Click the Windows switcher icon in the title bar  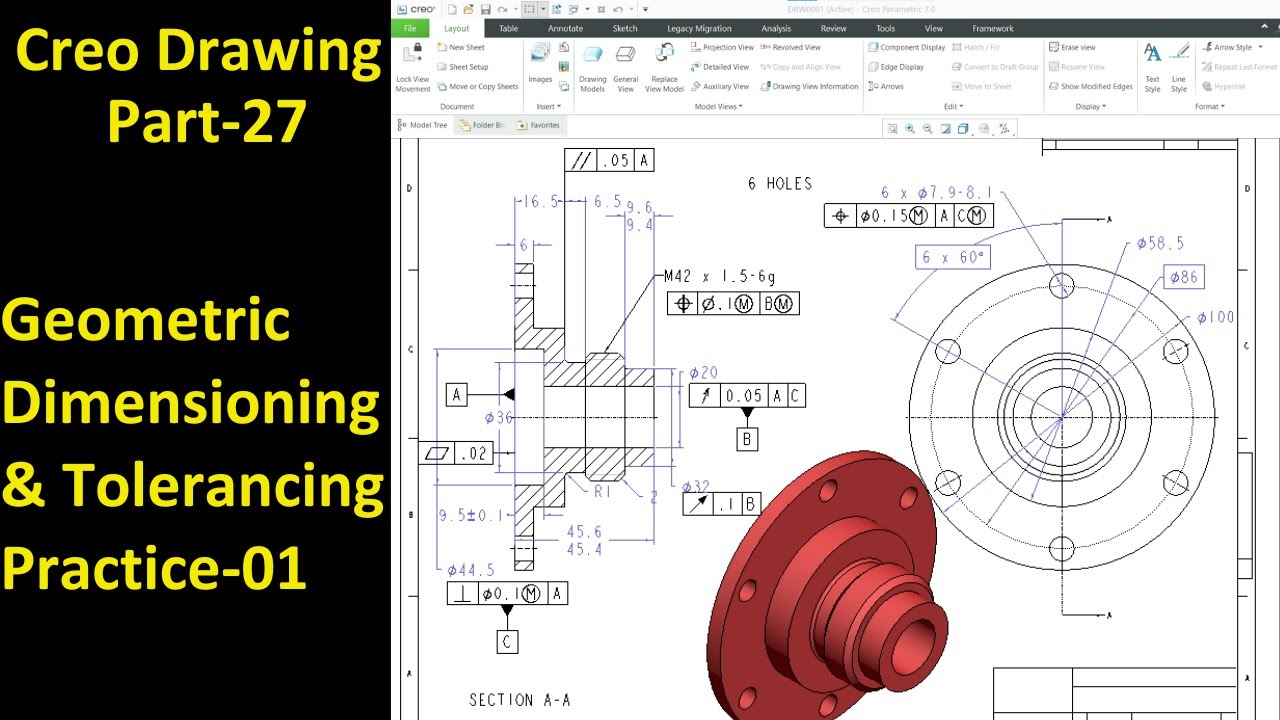pyautogui.click(x=573, y=9)
